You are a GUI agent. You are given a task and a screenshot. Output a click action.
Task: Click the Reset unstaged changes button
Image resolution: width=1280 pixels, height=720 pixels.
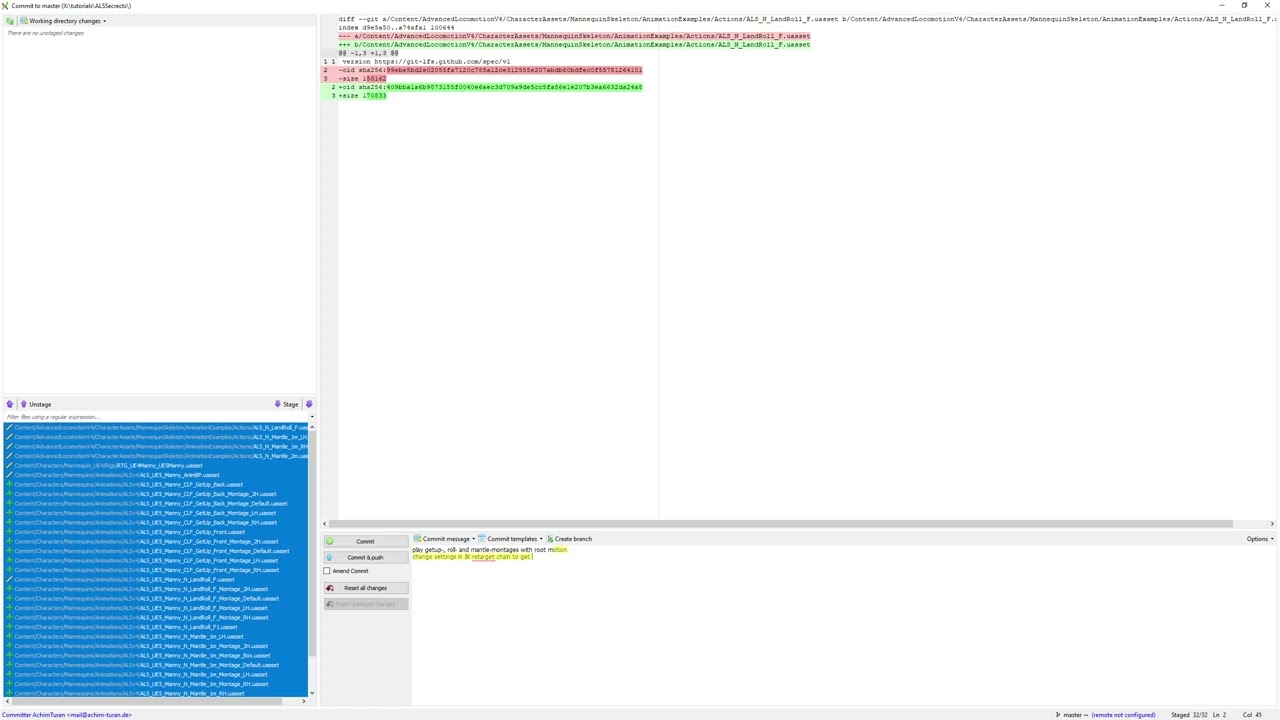(x=365, y=604)
